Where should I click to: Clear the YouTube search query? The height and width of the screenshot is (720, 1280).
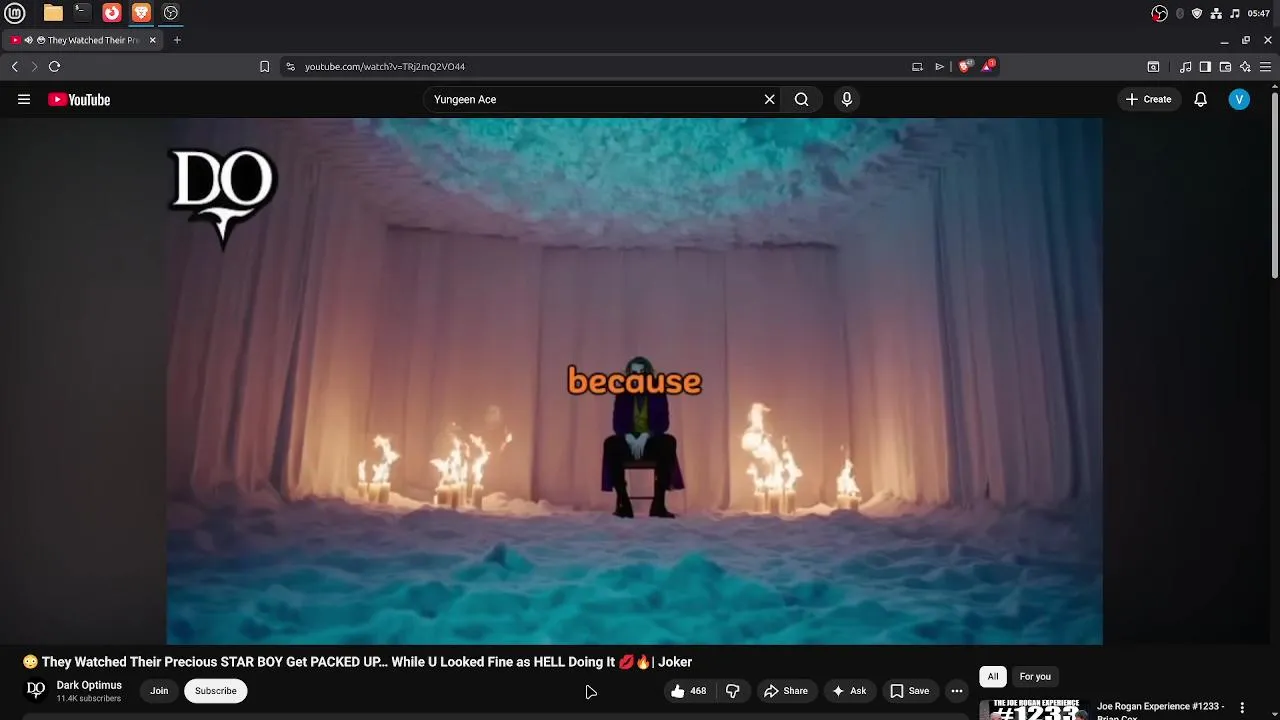click(x=769, y=99)
